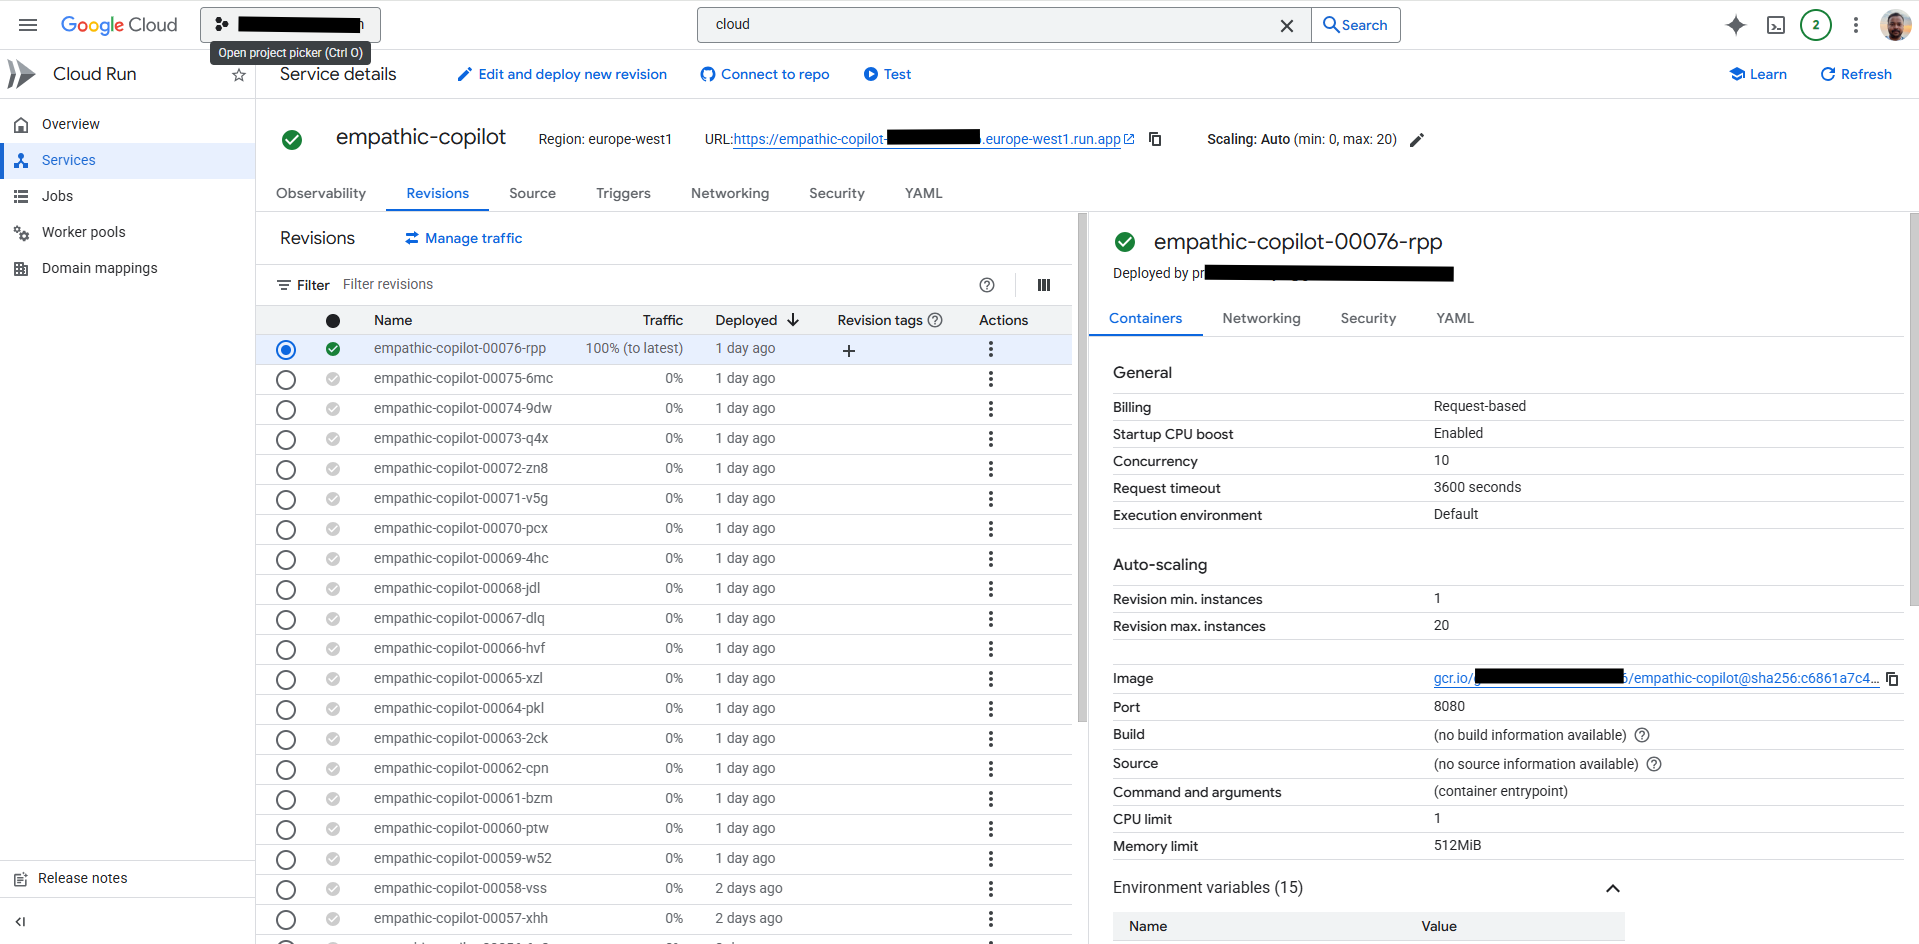The width and height of the screenshot is (1919, 944).
Task: Sort by Deployed column arrow
Action: click(793, 320)
